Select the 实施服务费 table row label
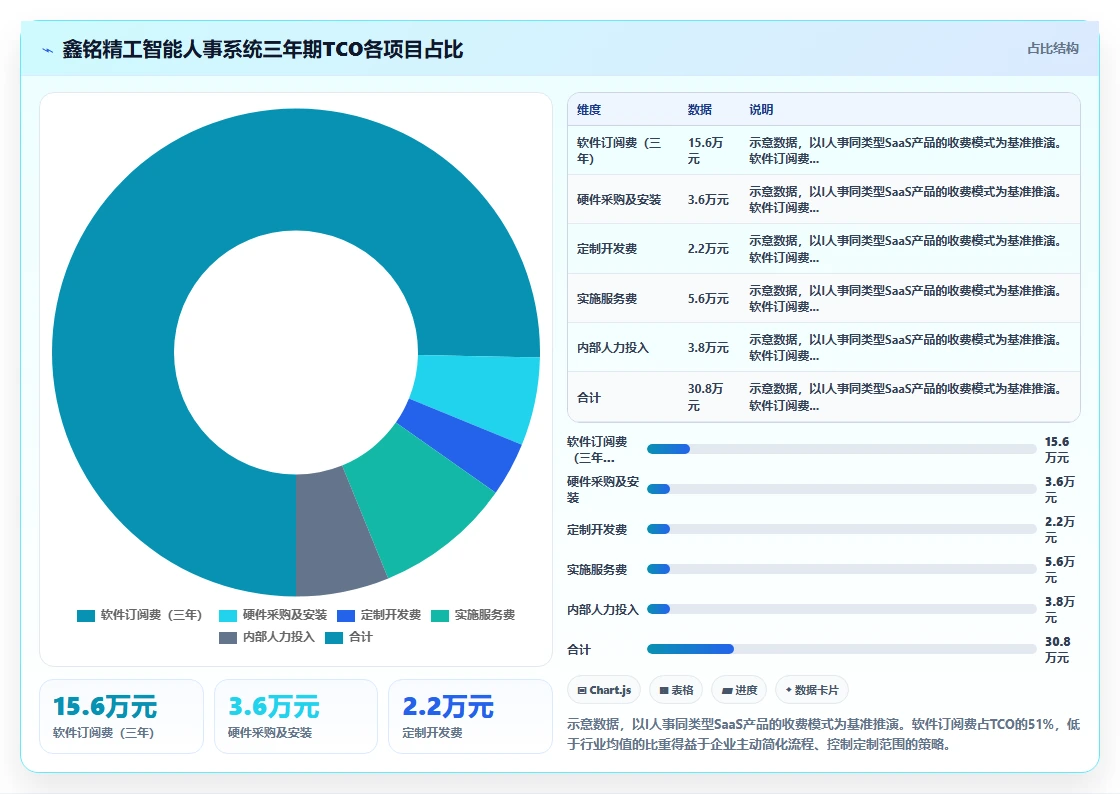 click(x=607, y=298)
